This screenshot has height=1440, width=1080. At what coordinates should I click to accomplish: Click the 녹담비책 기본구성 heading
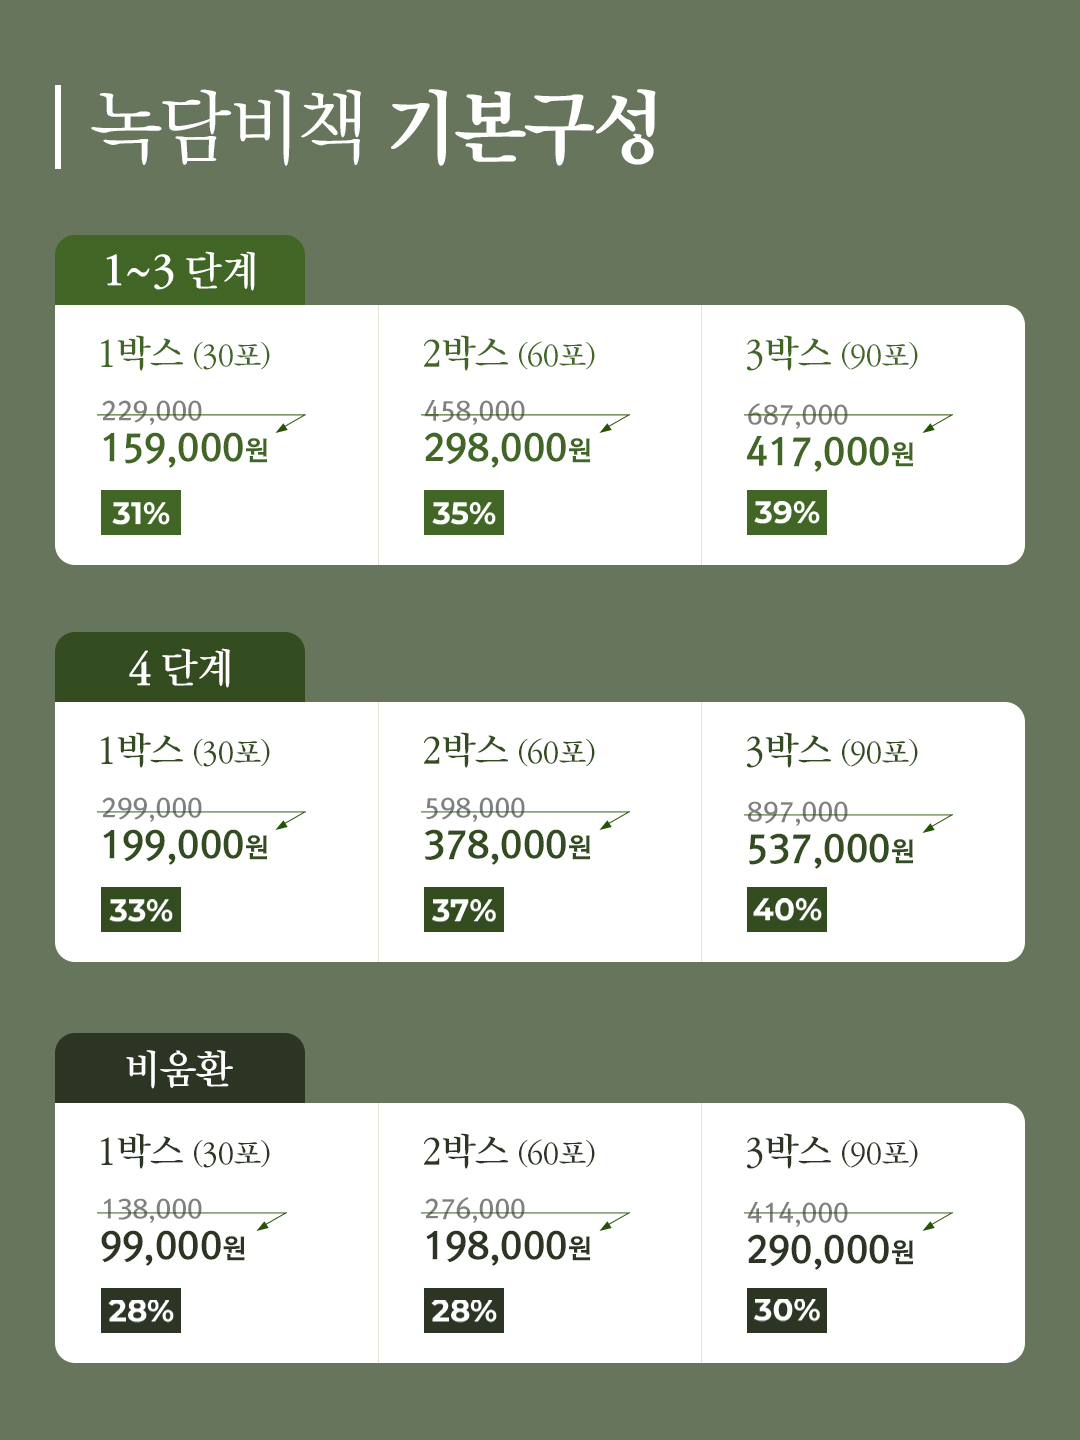(x=375, y=127)
